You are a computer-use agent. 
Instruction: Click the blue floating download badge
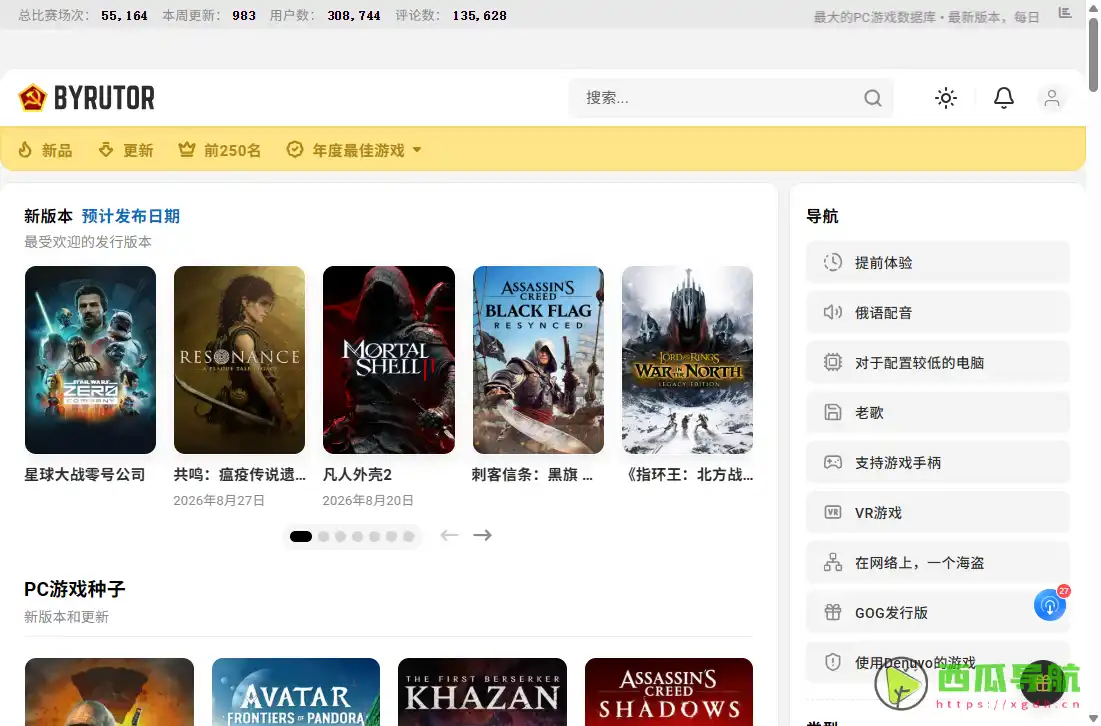tap(1050, 605)
